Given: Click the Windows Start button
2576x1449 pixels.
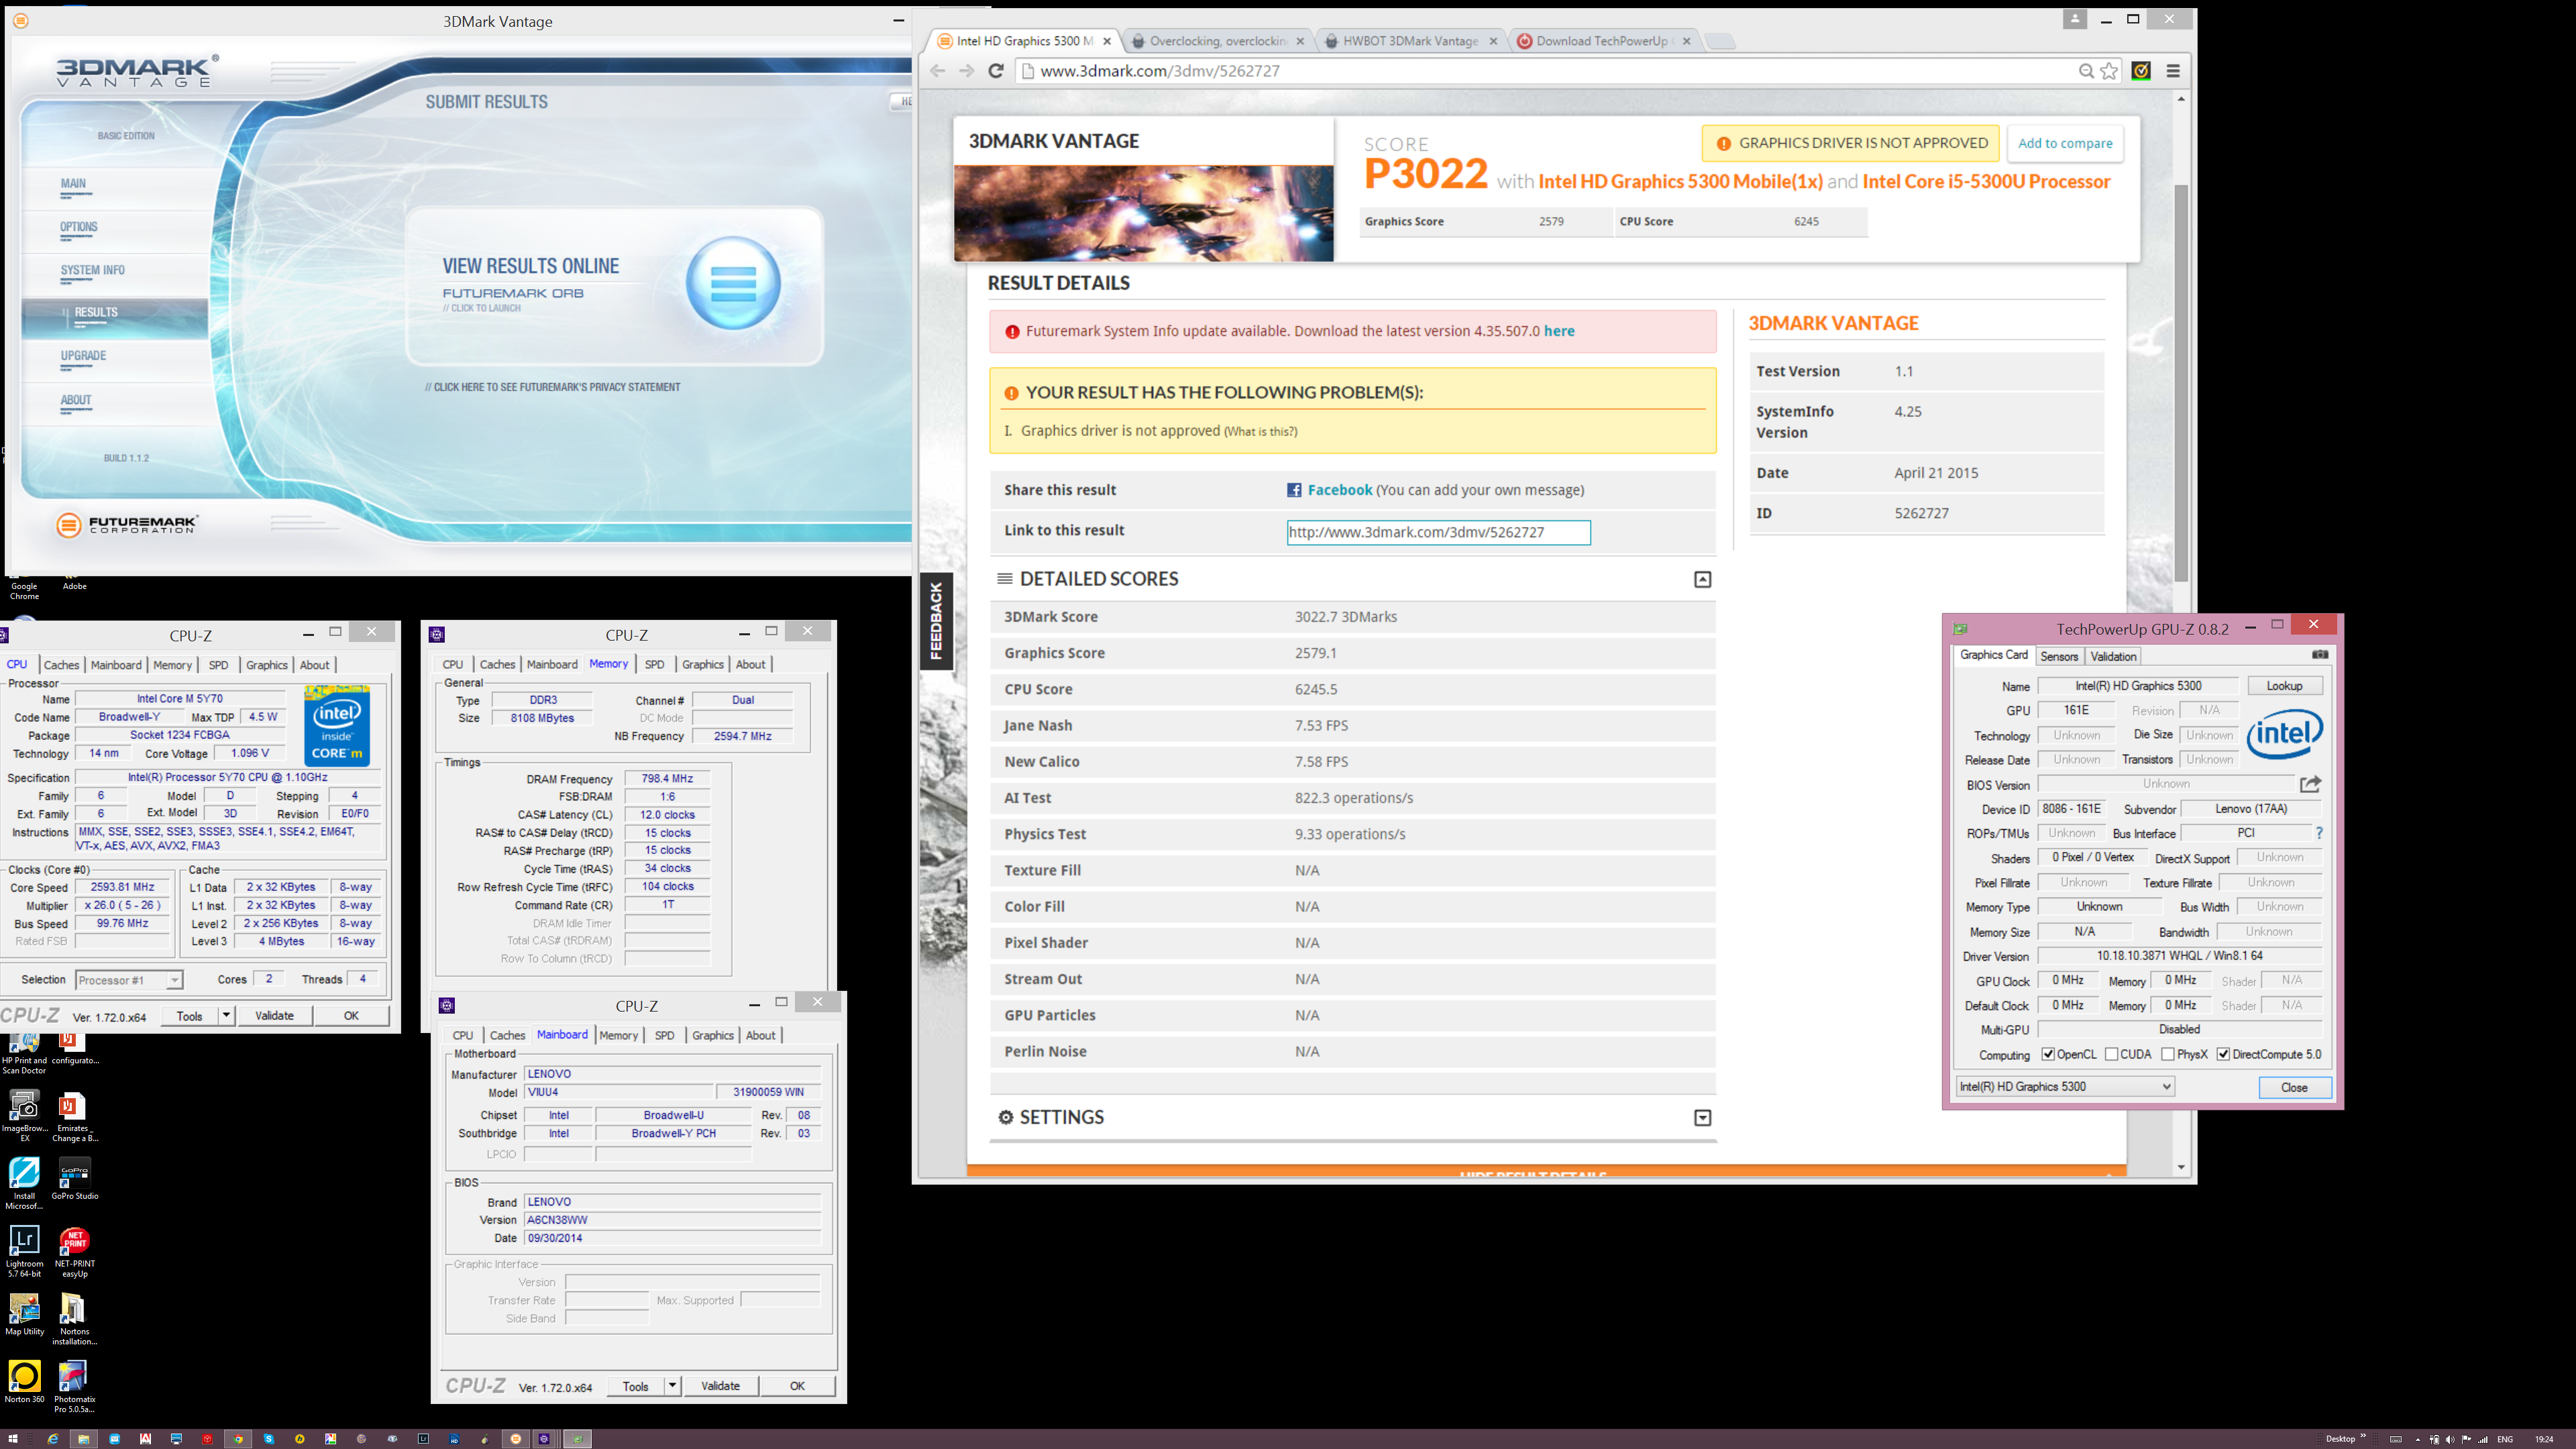Looking at the screenshot, I should [x=13, y=1439].
